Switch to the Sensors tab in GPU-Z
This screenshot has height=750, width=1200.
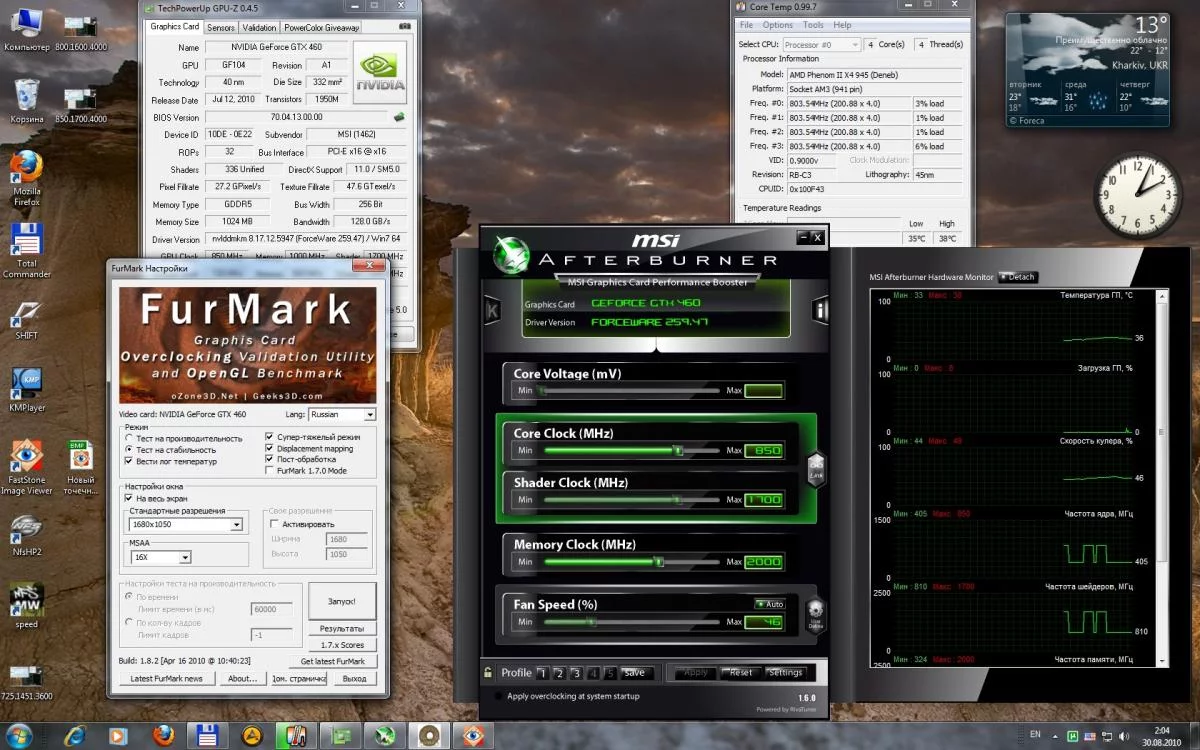click(221, 28)
